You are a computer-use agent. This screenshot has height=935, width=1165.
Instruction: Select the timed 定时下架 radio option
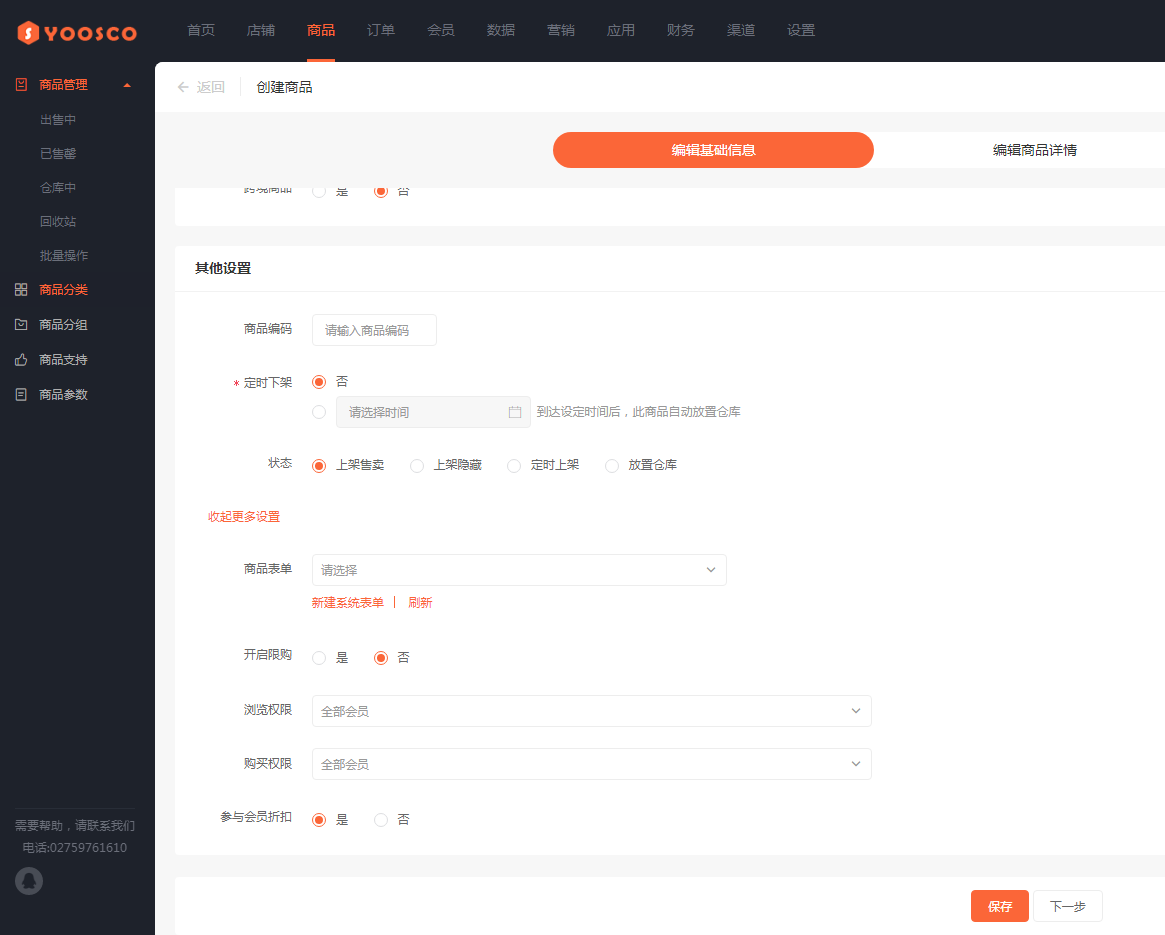point(319,412)
